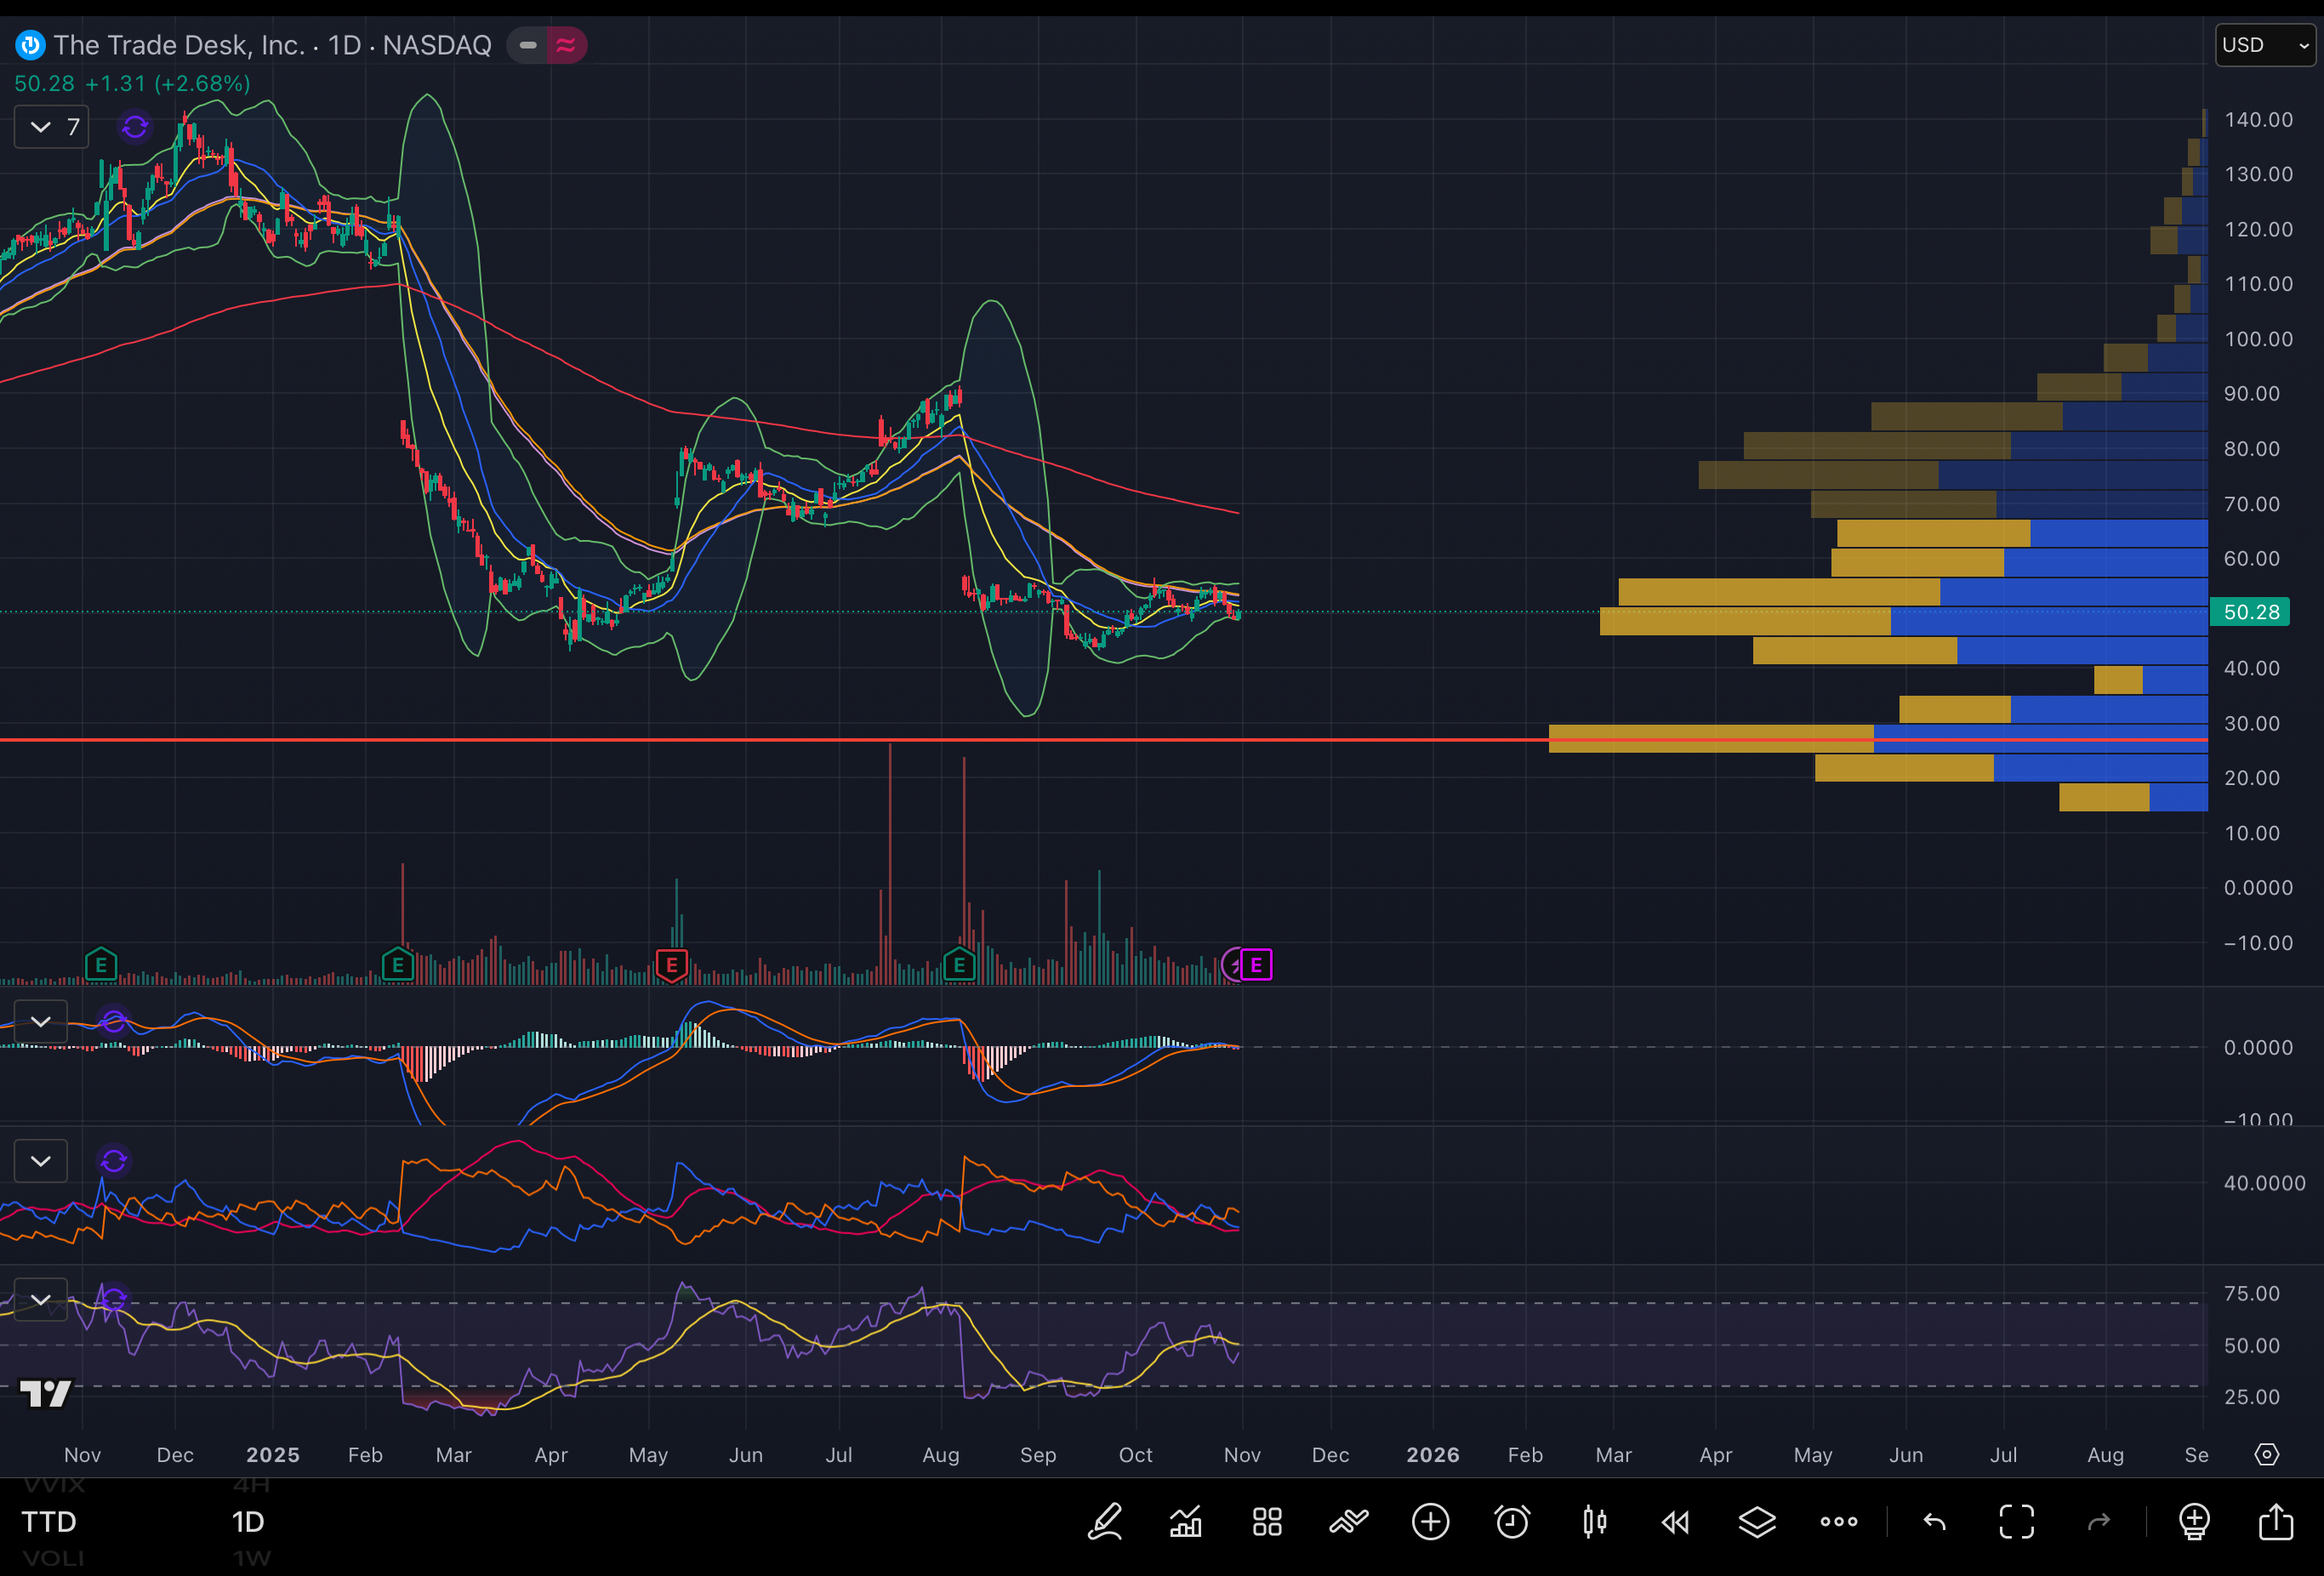
Task: Open the layout grid selector
Action: click(x=1267, y=1522)
